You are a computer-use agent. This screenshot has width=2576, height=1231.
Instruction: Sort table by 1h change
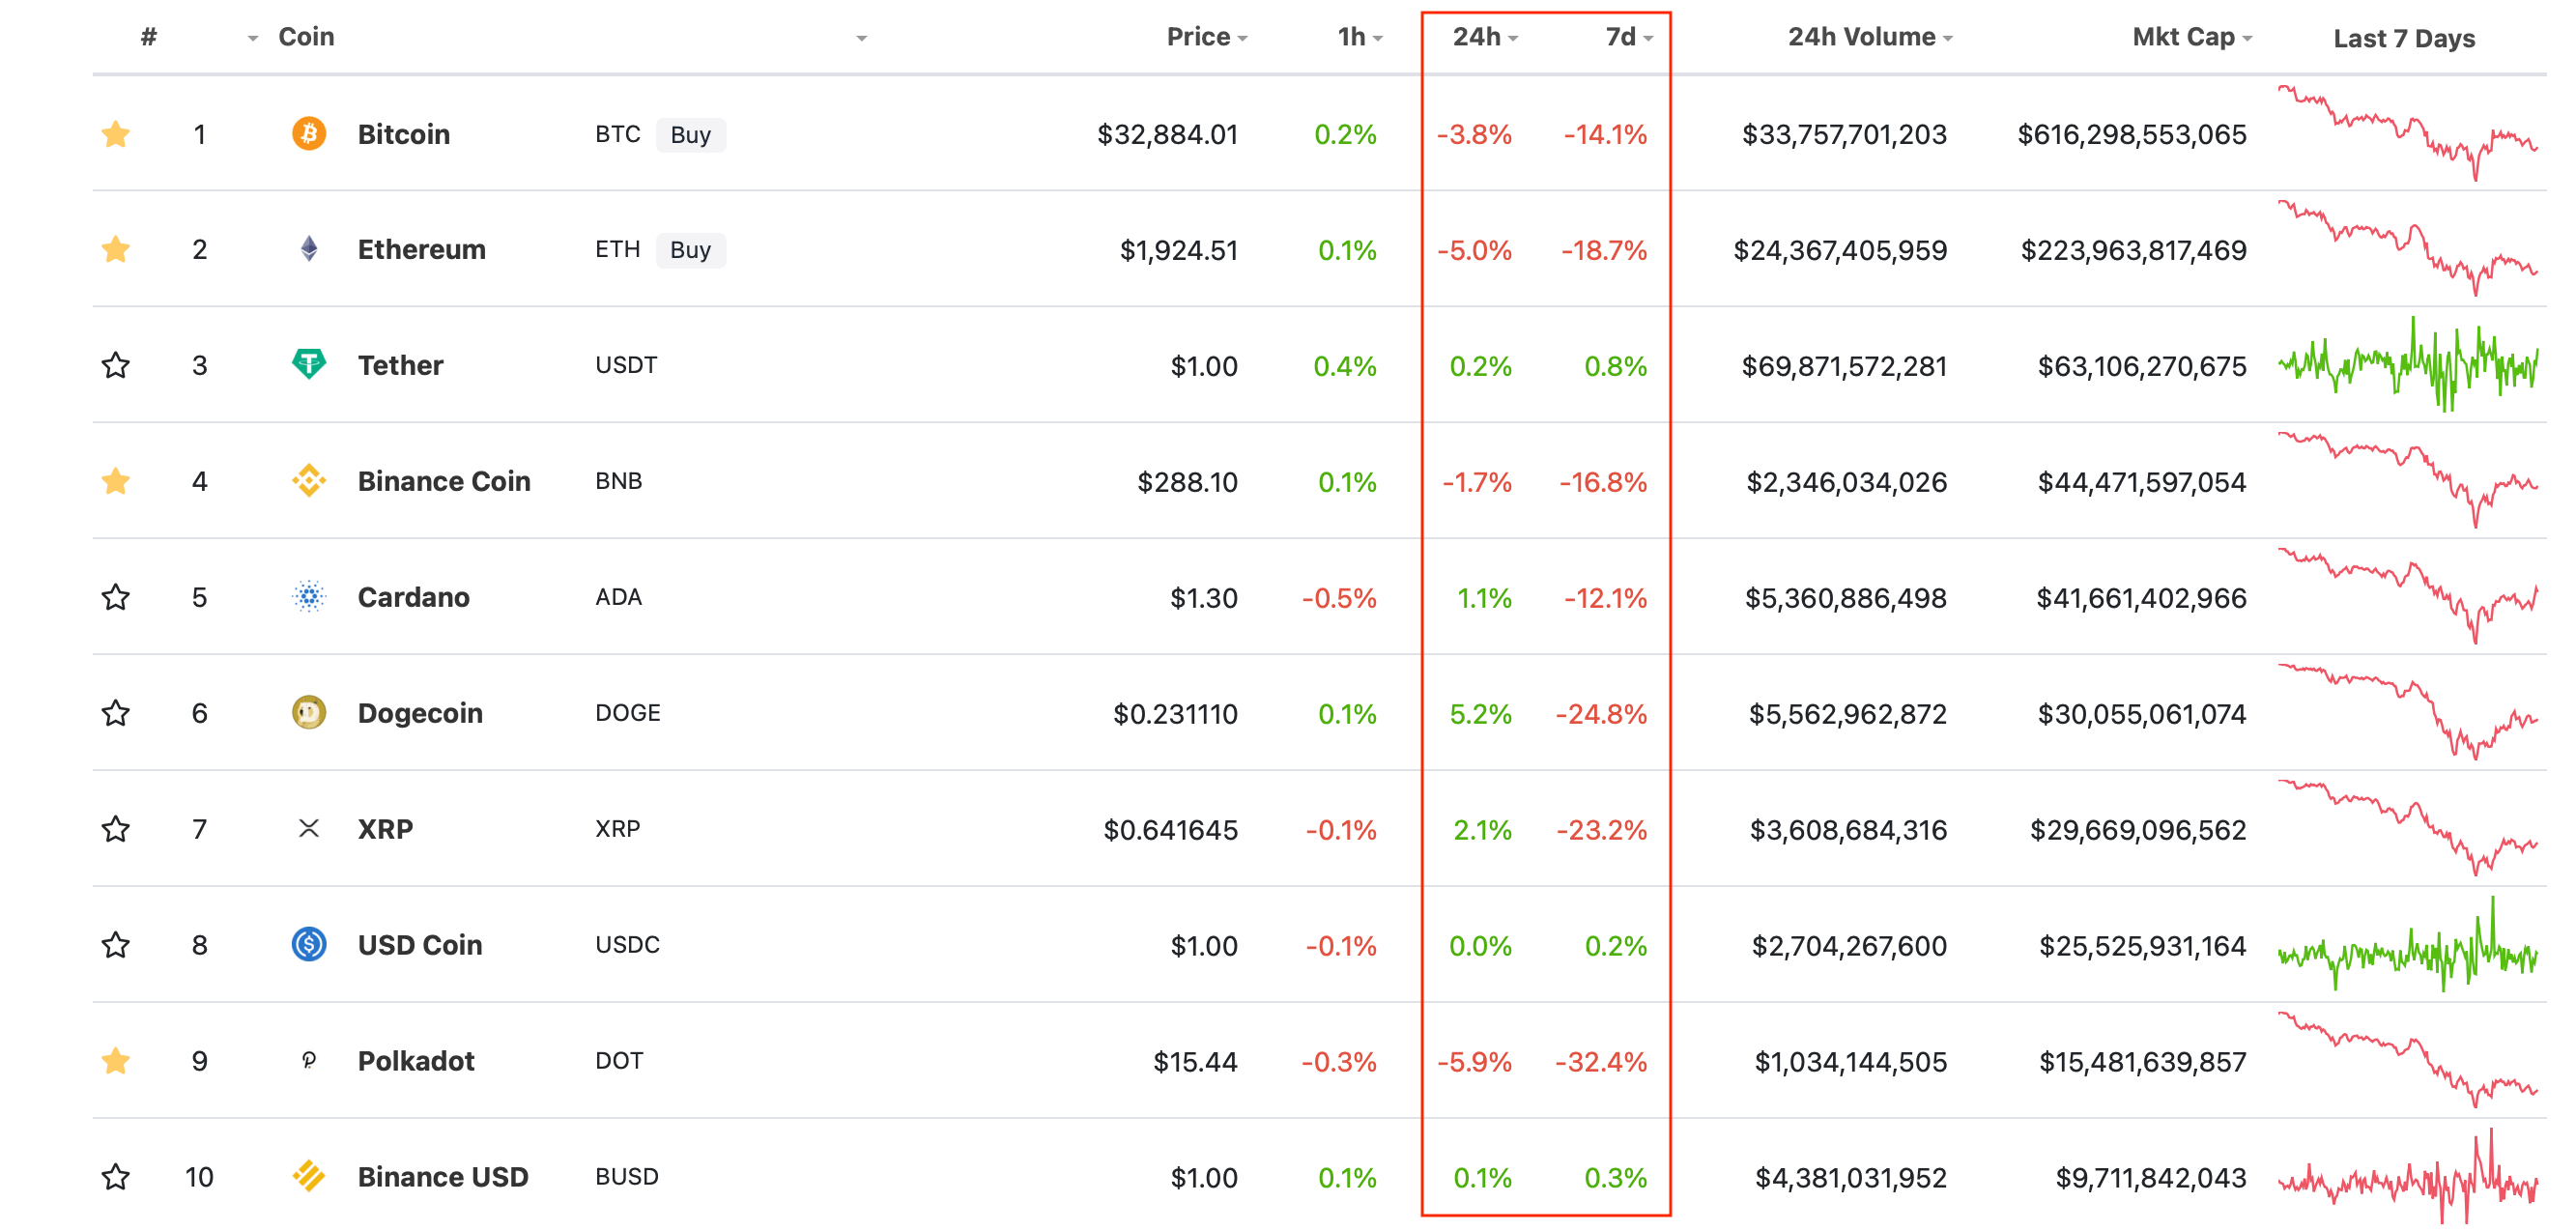(1360, 37)
